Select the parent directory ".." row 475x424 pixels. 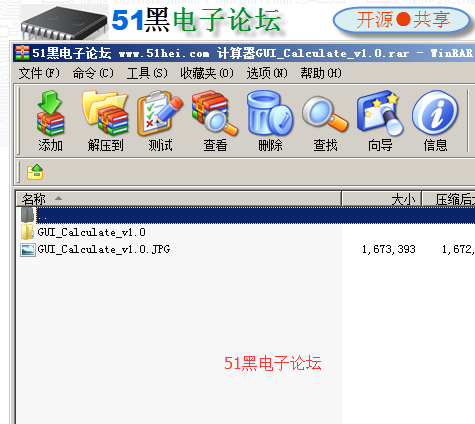pos(246,215)
